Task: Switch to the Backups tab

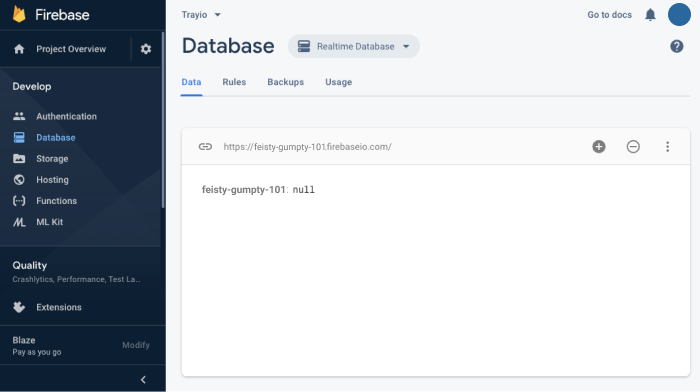Action: 285,82
